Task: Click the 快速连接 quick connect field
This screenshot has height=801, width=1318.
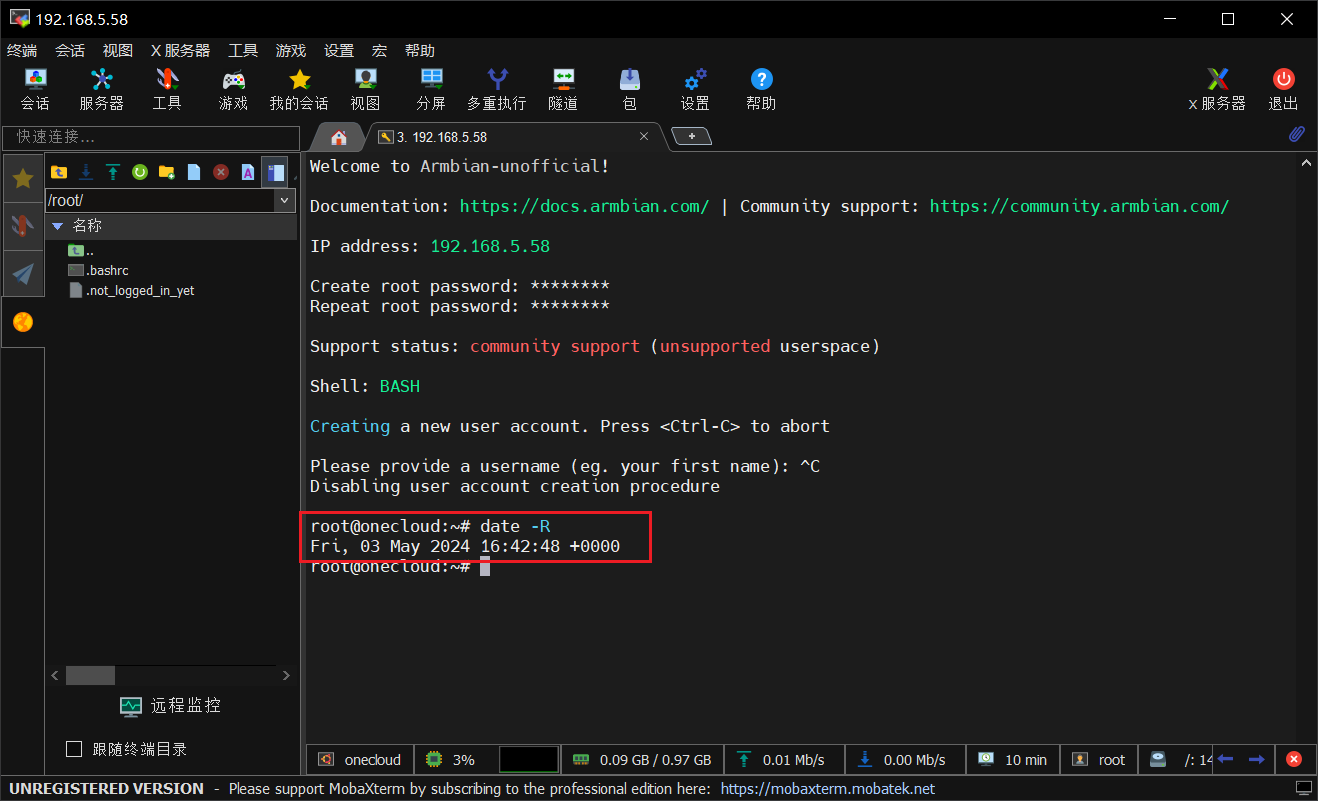Action: pos(151,137)
